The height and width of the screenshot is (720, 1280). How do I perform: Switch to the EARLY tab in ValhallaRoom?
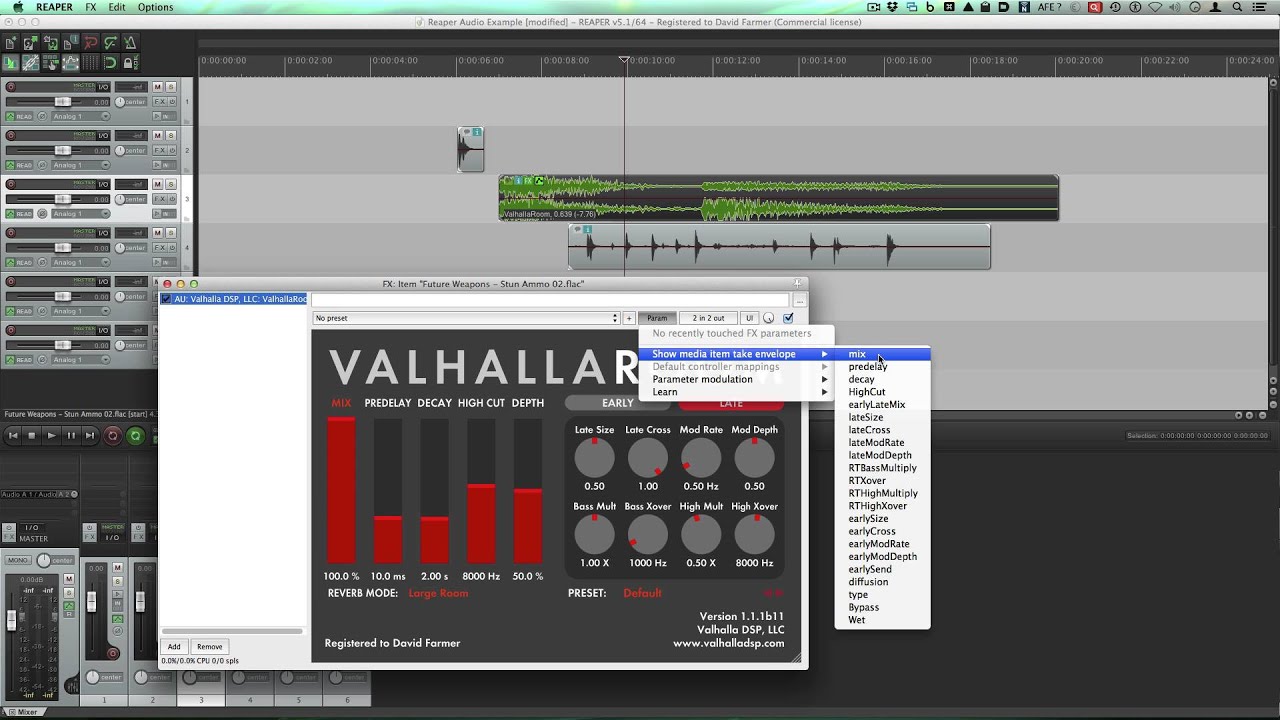coord(618,403)
